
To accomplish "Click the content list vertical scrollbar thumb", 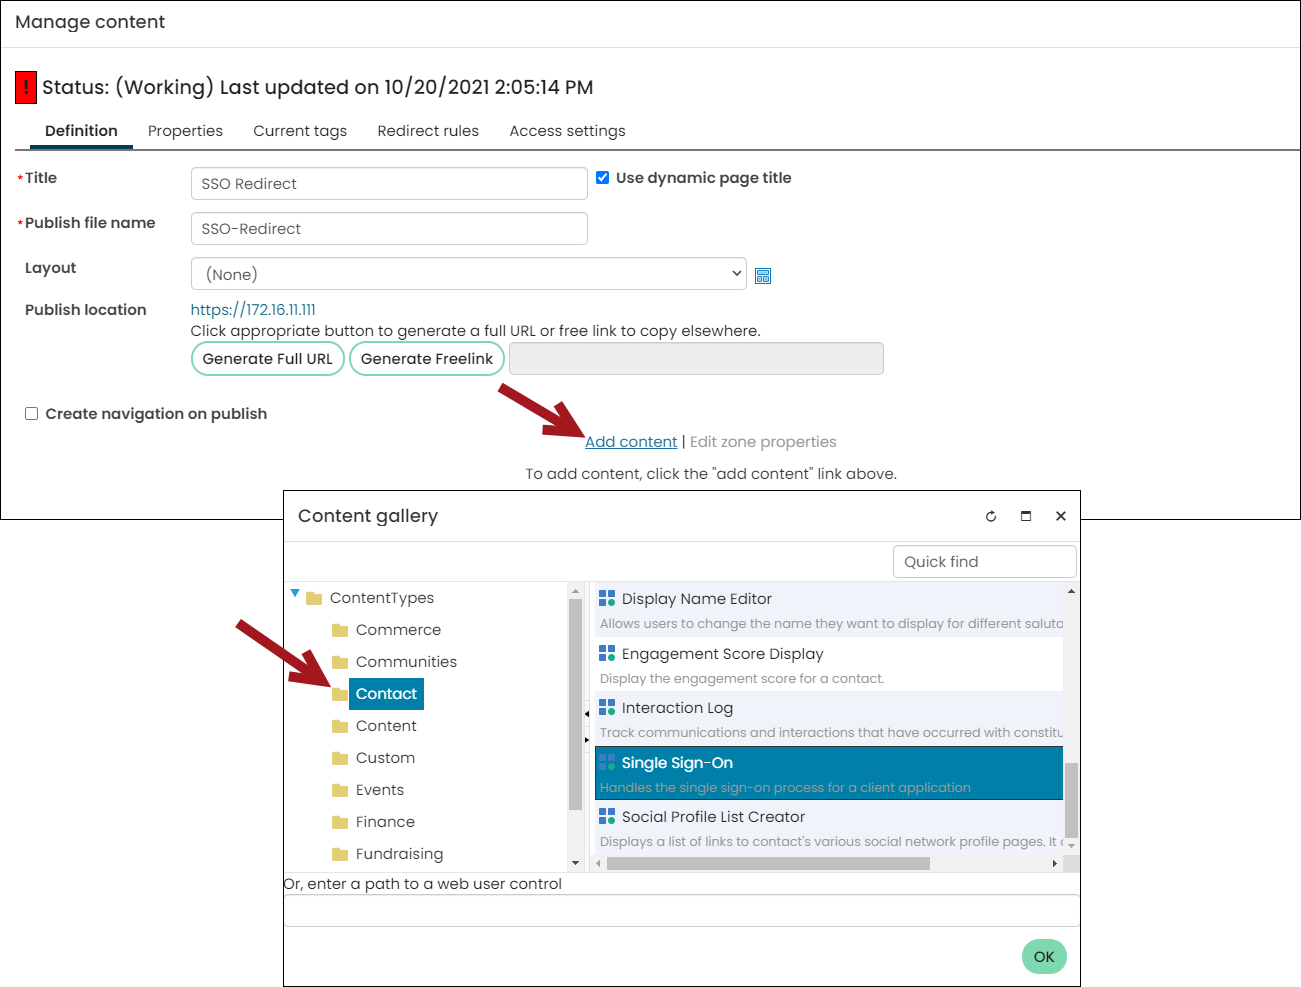I will click(1071, 800).
